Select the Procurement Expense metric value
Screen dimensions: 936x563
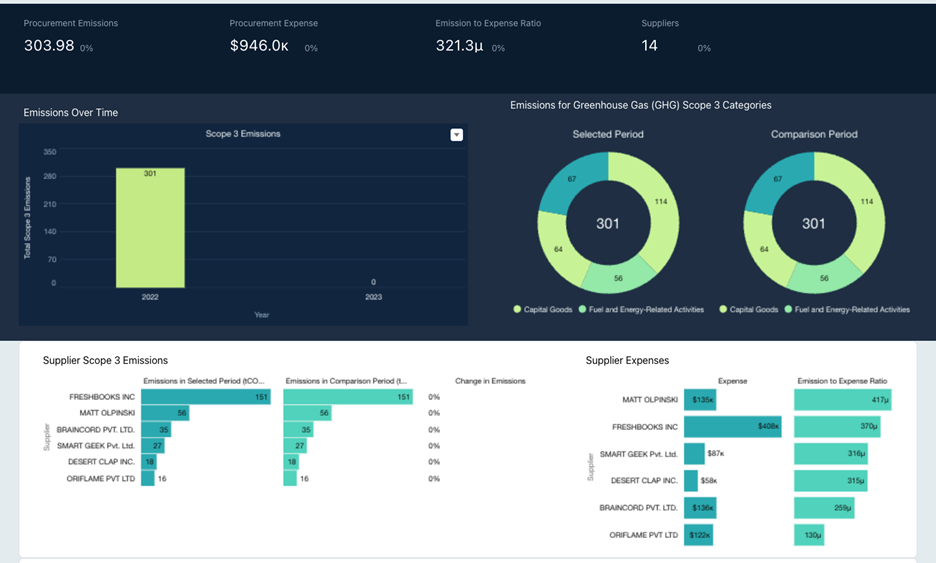[x=259, y=45]
